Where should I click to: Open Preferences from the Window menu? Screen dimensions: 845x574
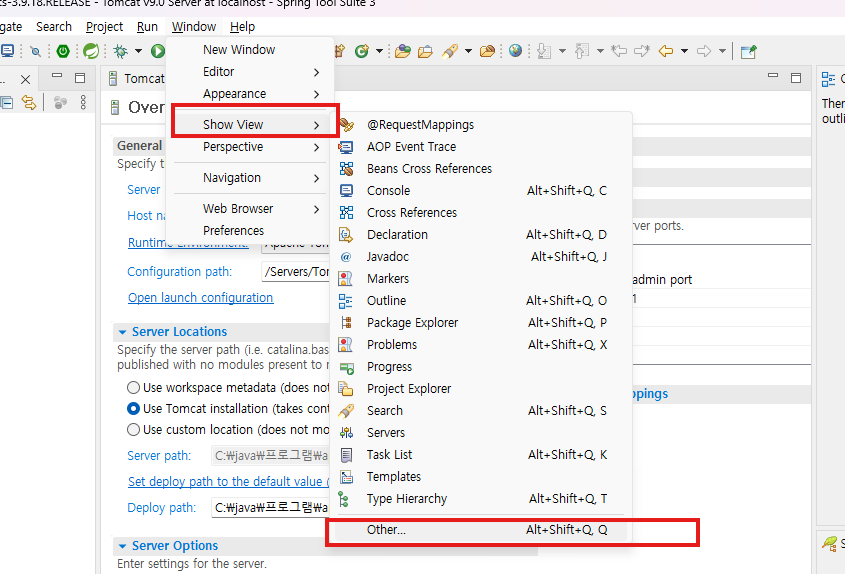coord(250,231)
